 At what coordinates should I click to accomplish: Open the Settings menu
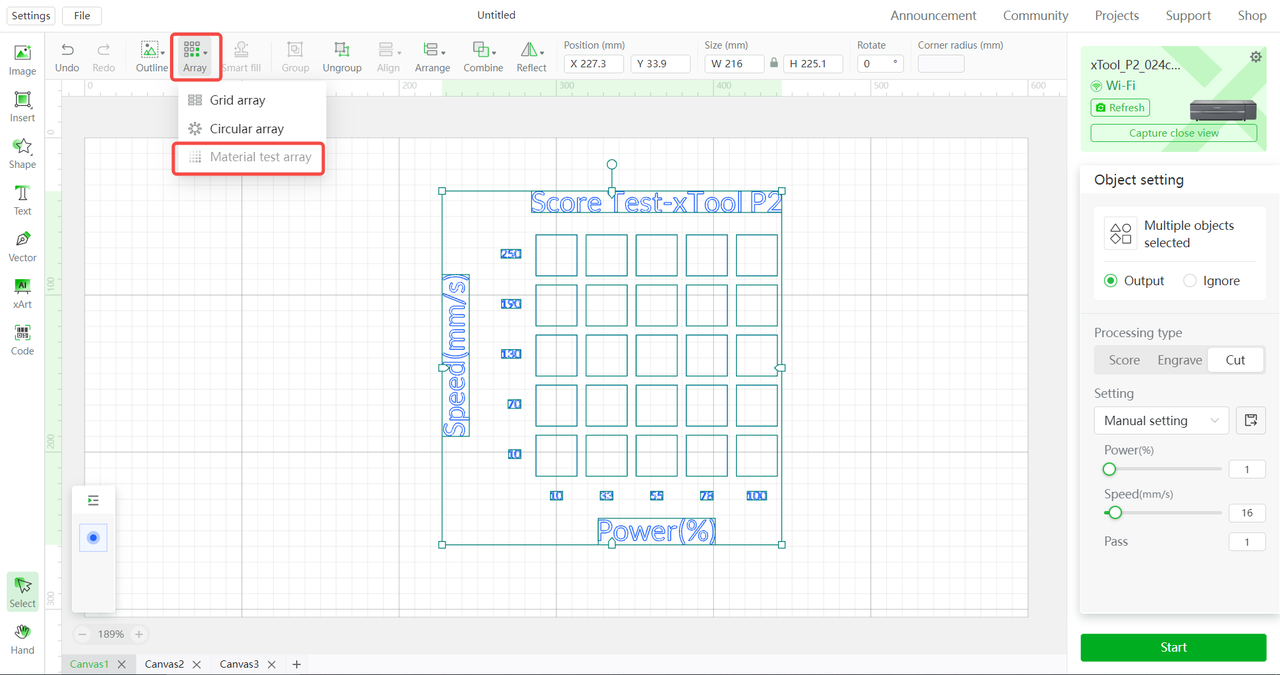[x=31, y=16]
